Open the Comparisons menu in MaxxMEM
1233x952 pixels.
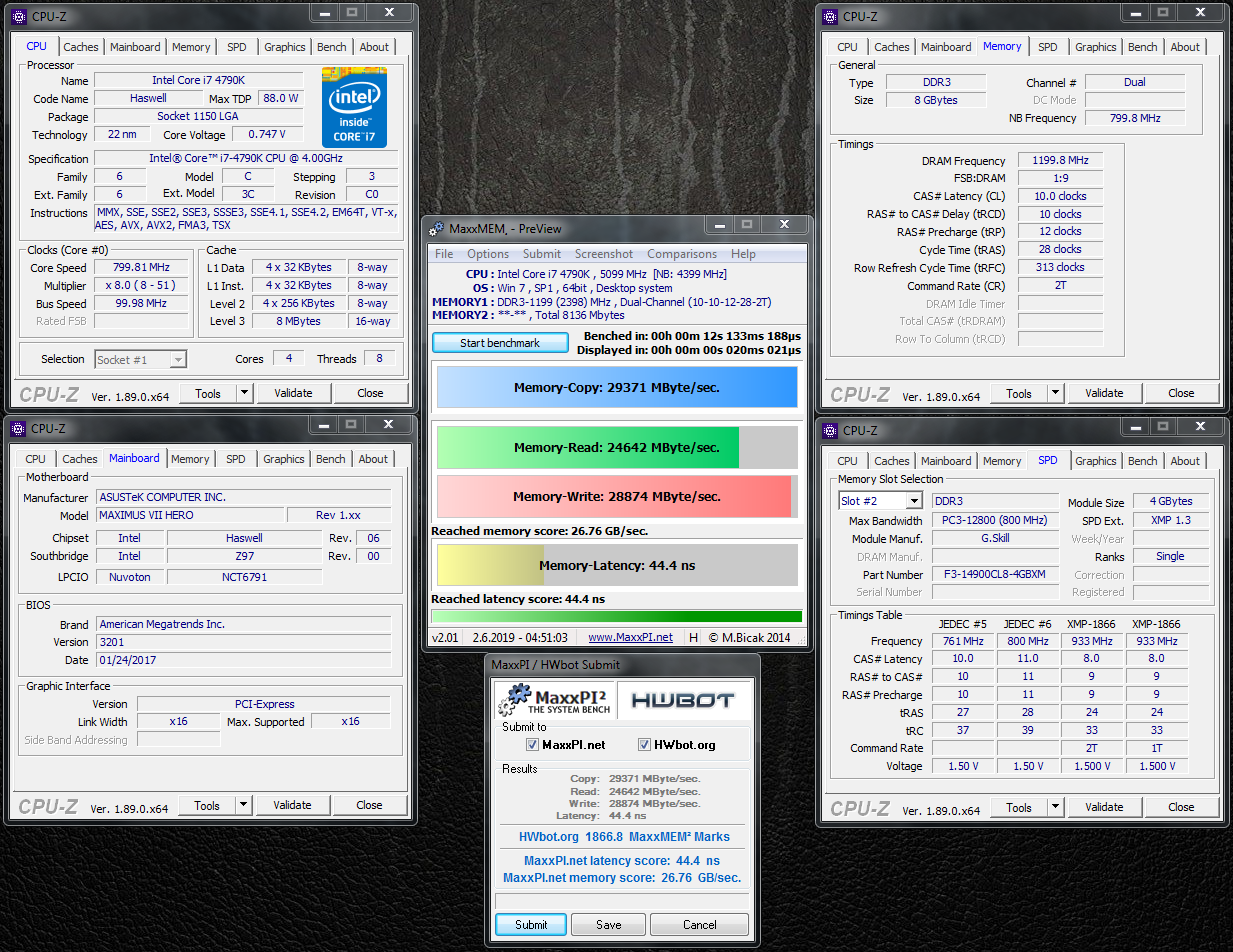click(x=682, y=254)
